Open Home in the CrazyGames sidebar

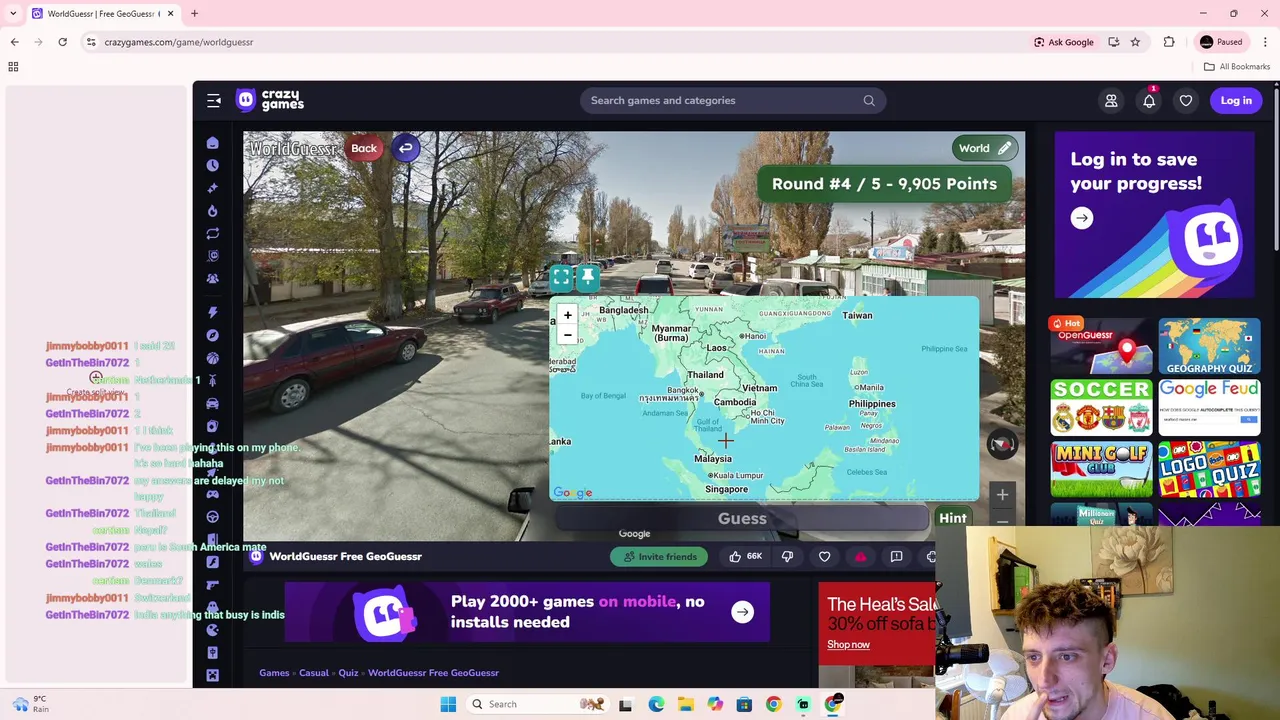pyautogui.click(x=212, y=143)
